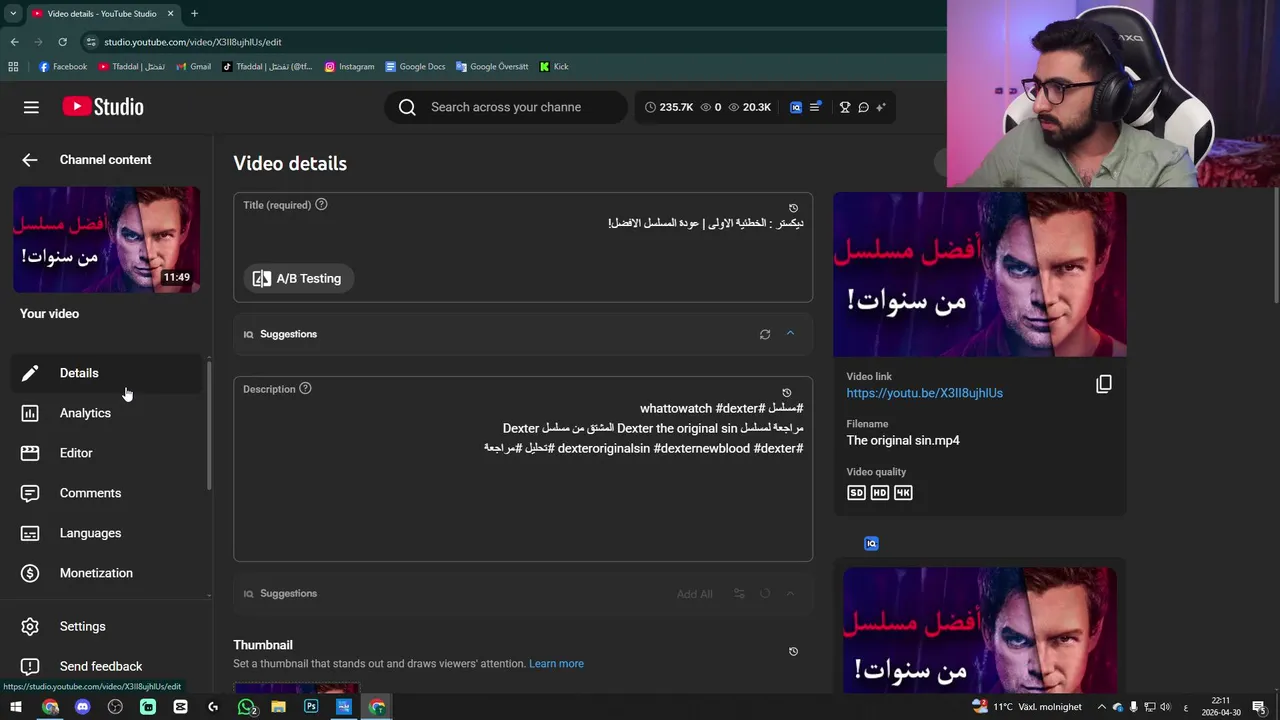Click the browser address bar URL

click(192, 42)
